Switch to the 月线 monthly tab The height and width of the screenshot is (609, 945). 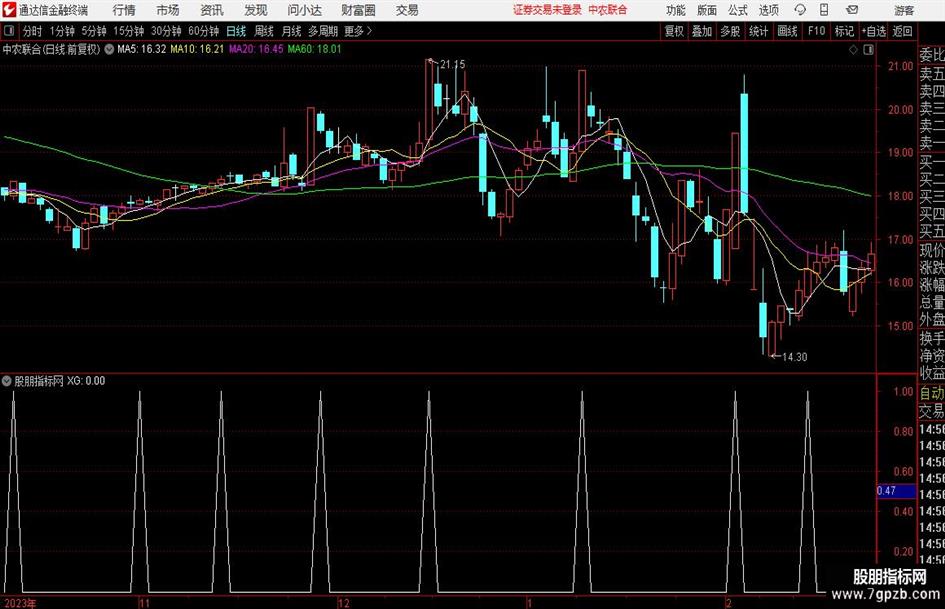[x=291, y=31]
